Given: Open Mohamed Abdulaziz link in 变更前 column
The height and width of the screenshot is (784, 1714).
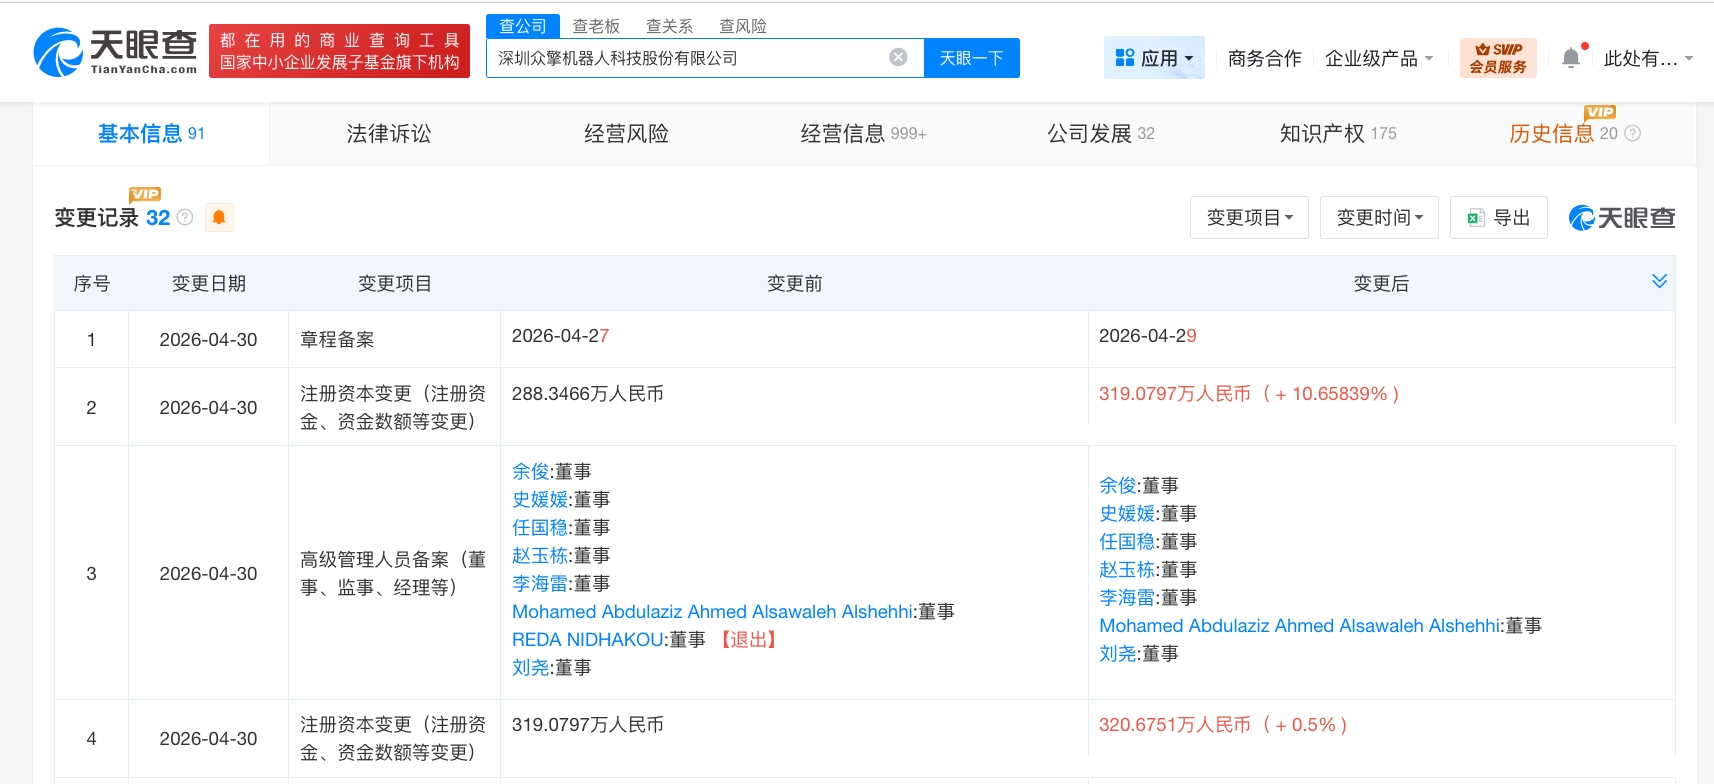Looking at the screenshot, I should [x=712, y=611].
